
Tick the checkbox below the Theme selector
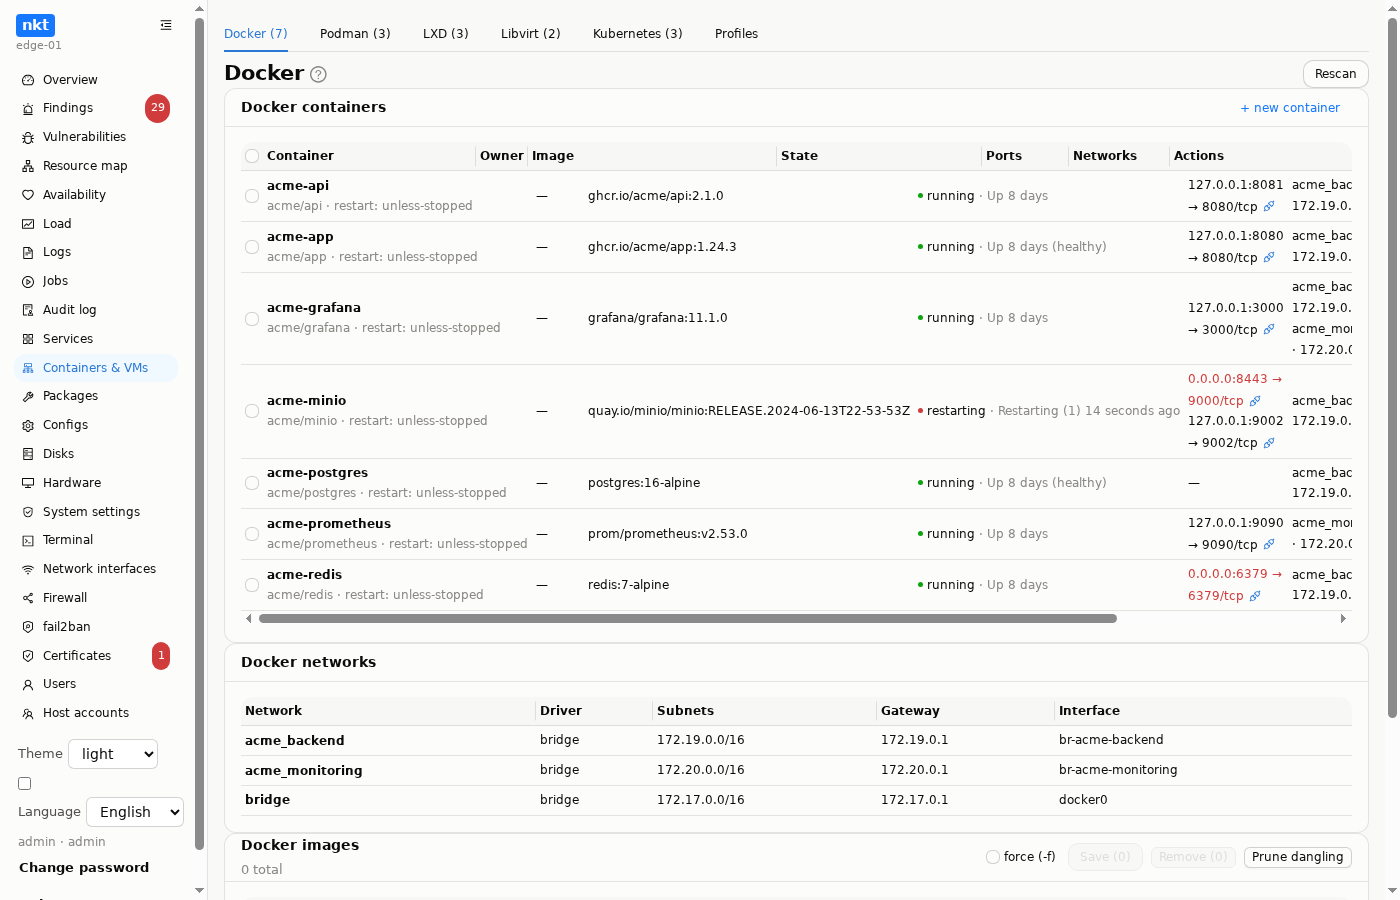pyautogui.click(x=25, y=784)
